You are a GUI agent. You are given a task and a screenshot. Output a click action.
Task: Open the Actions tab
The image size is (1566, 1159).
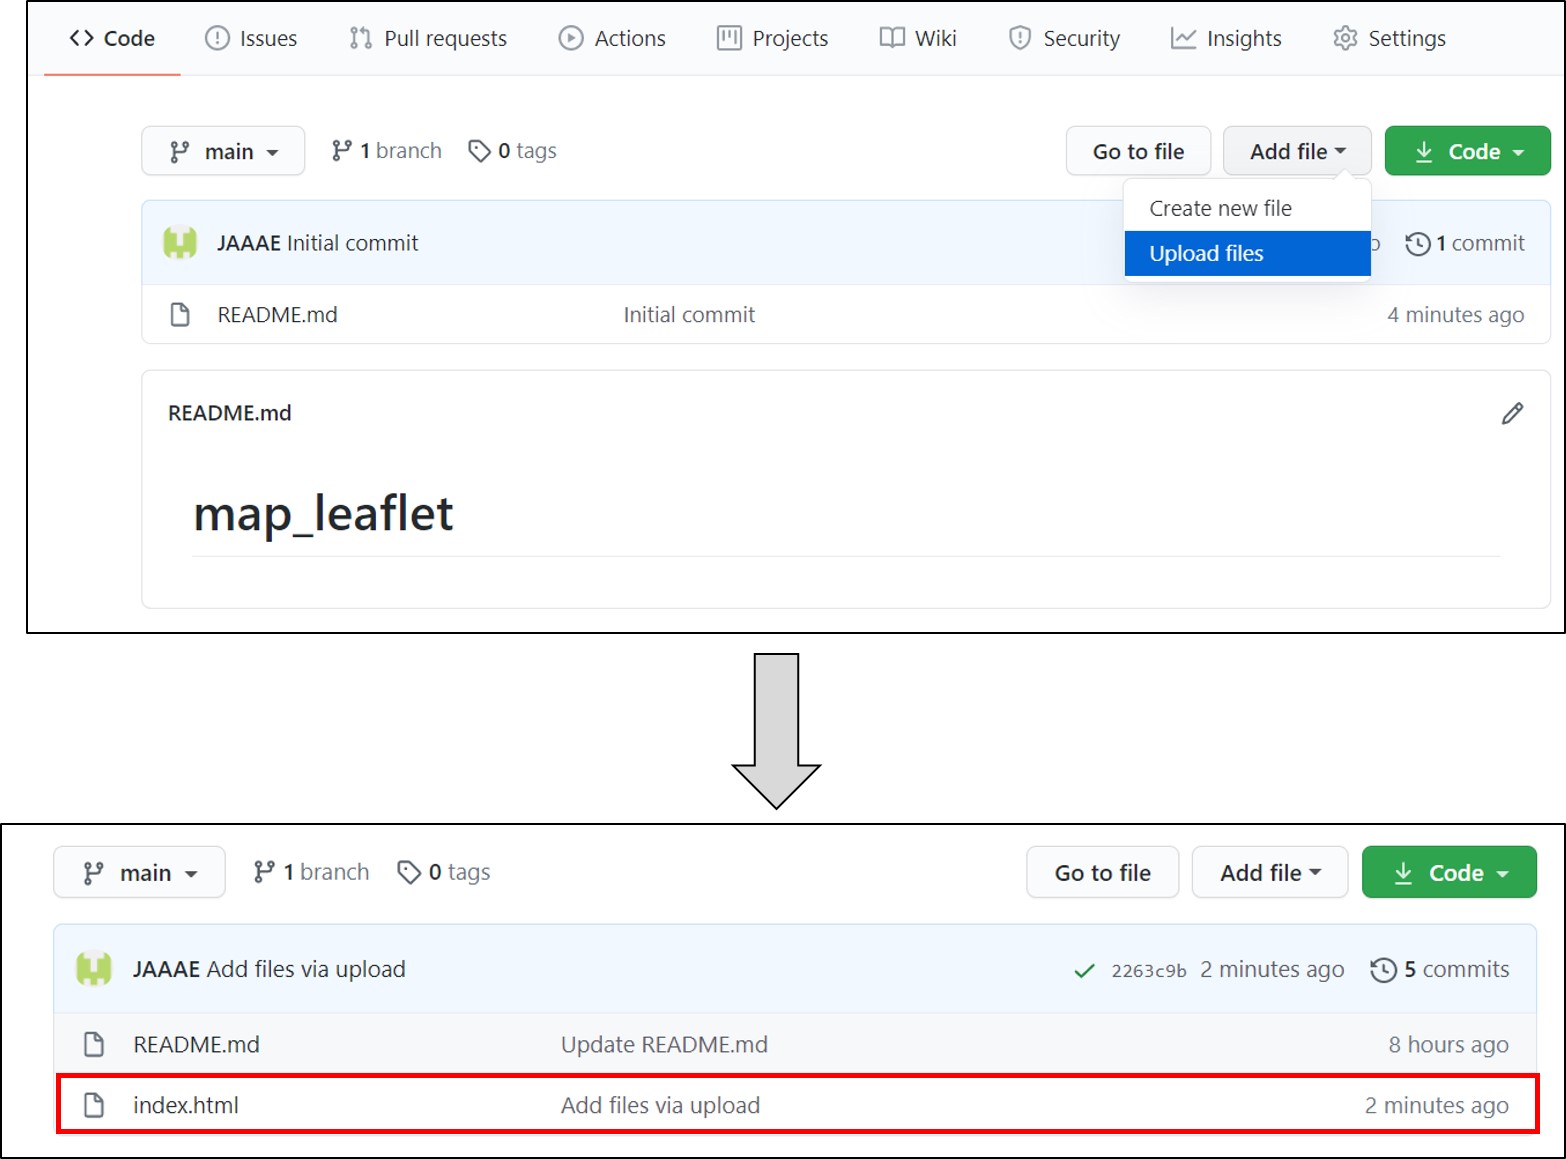pos(612,38)
